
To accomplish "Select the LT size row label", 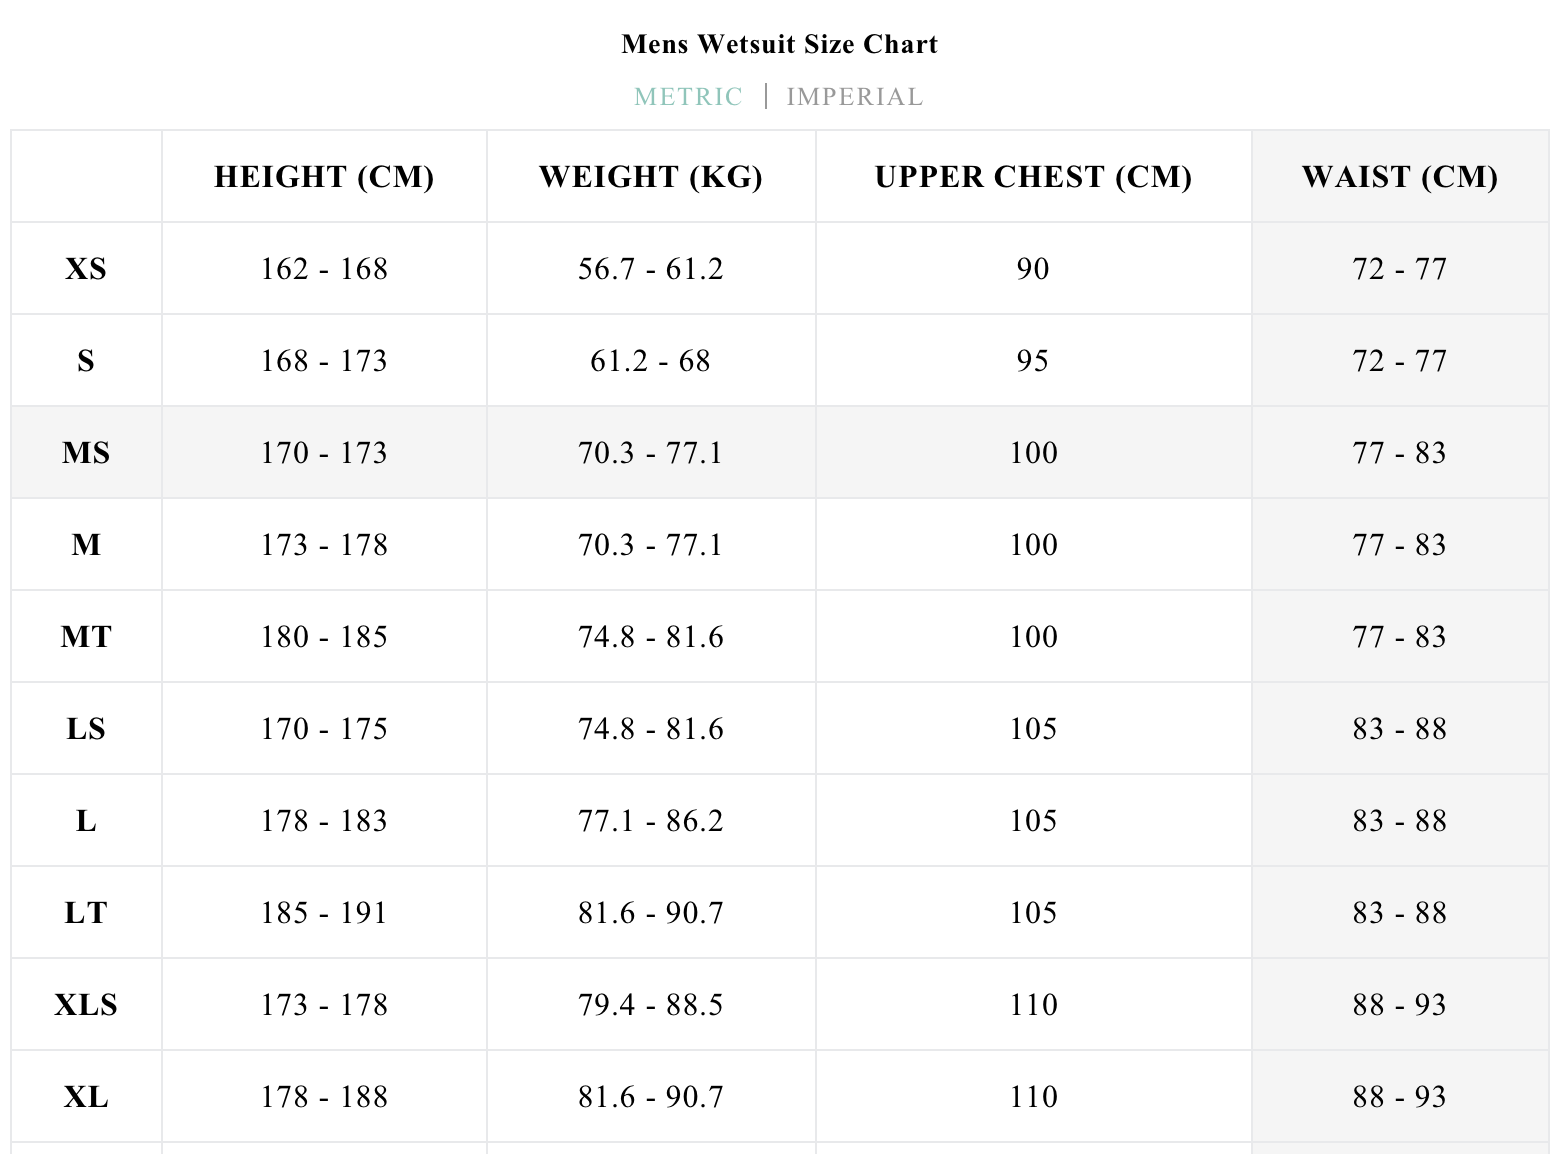I will coord(86,913).
